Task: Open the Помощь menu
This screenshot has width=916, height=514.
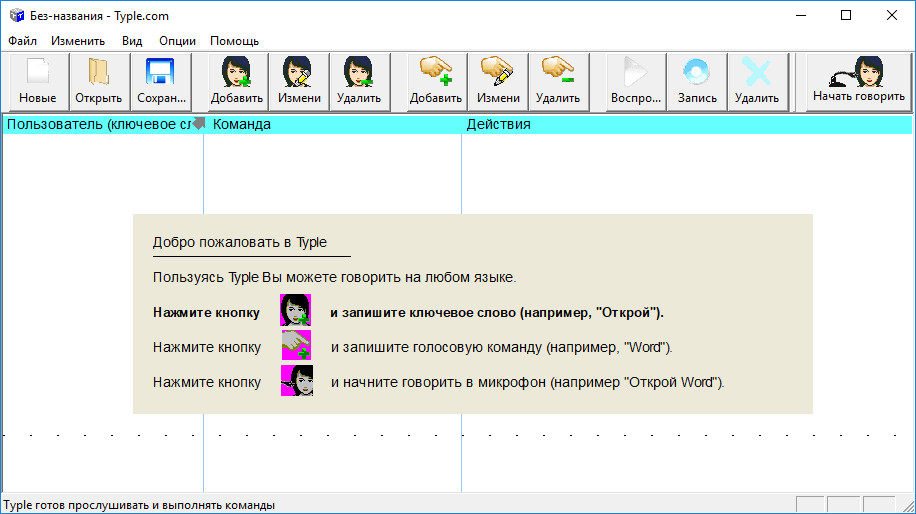Action: [234, 41]
